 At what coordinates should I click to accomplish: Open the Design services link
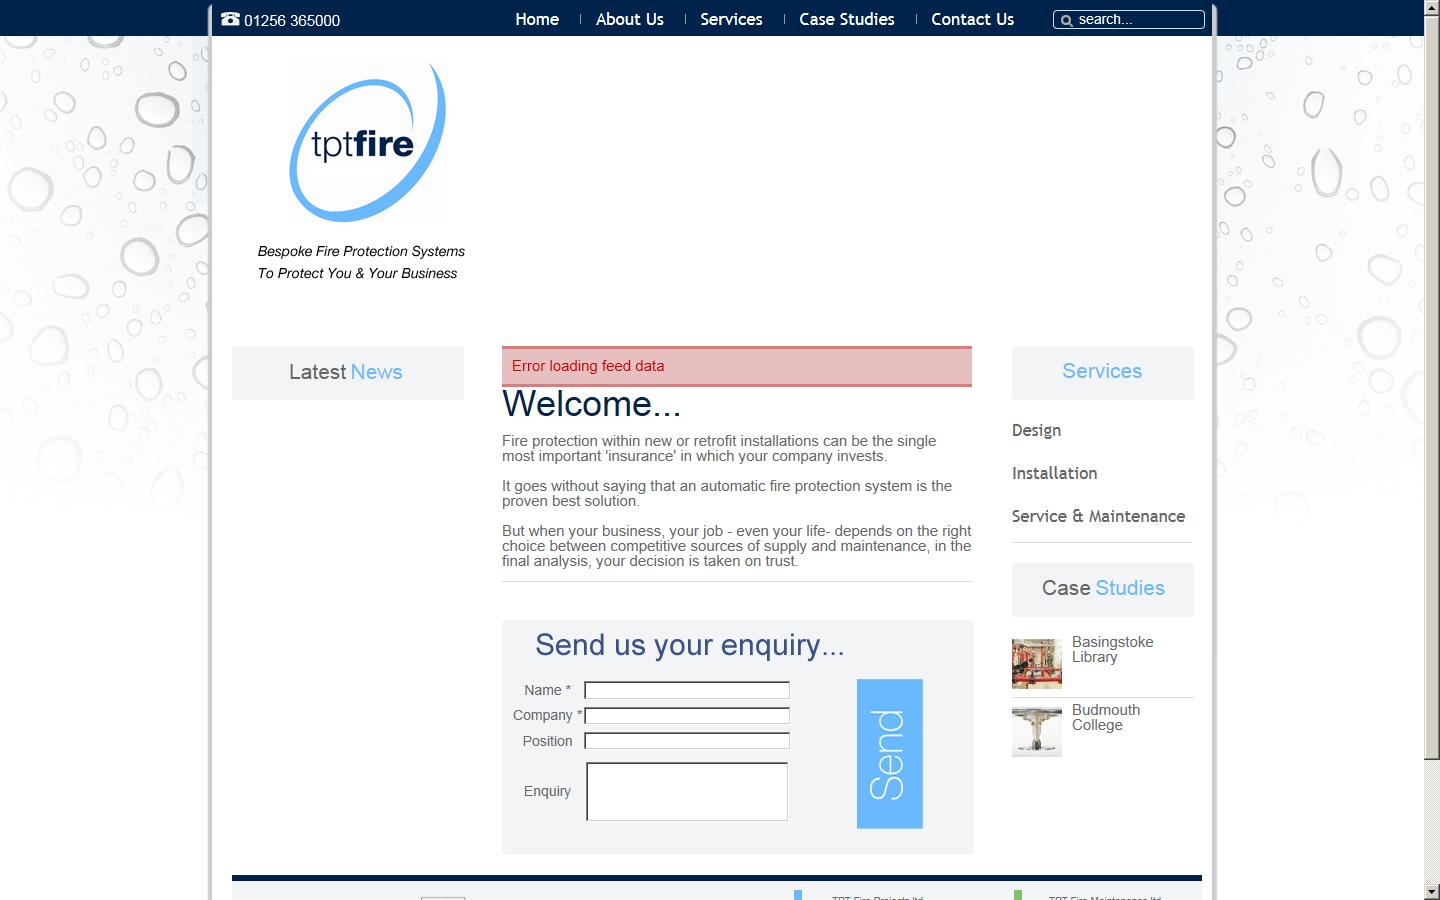click(x=1036, y=431)
